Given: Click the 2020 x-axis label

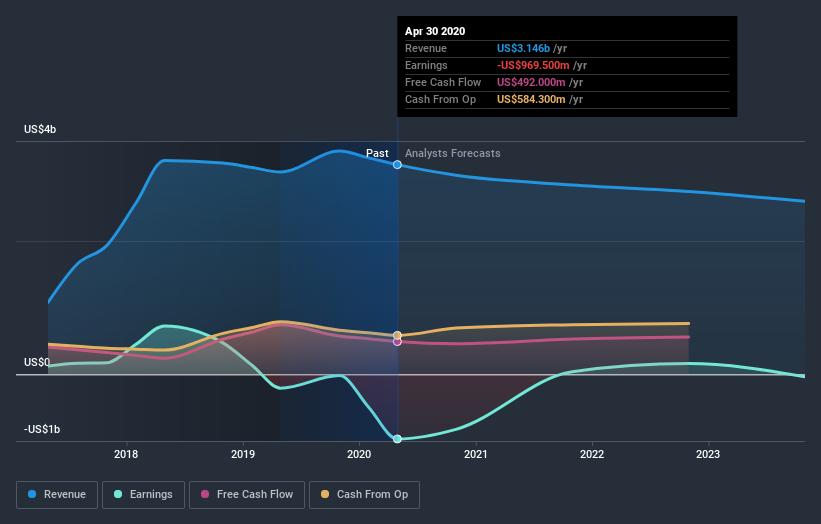Looking at the screenshot, I should (x=359, y=454).
